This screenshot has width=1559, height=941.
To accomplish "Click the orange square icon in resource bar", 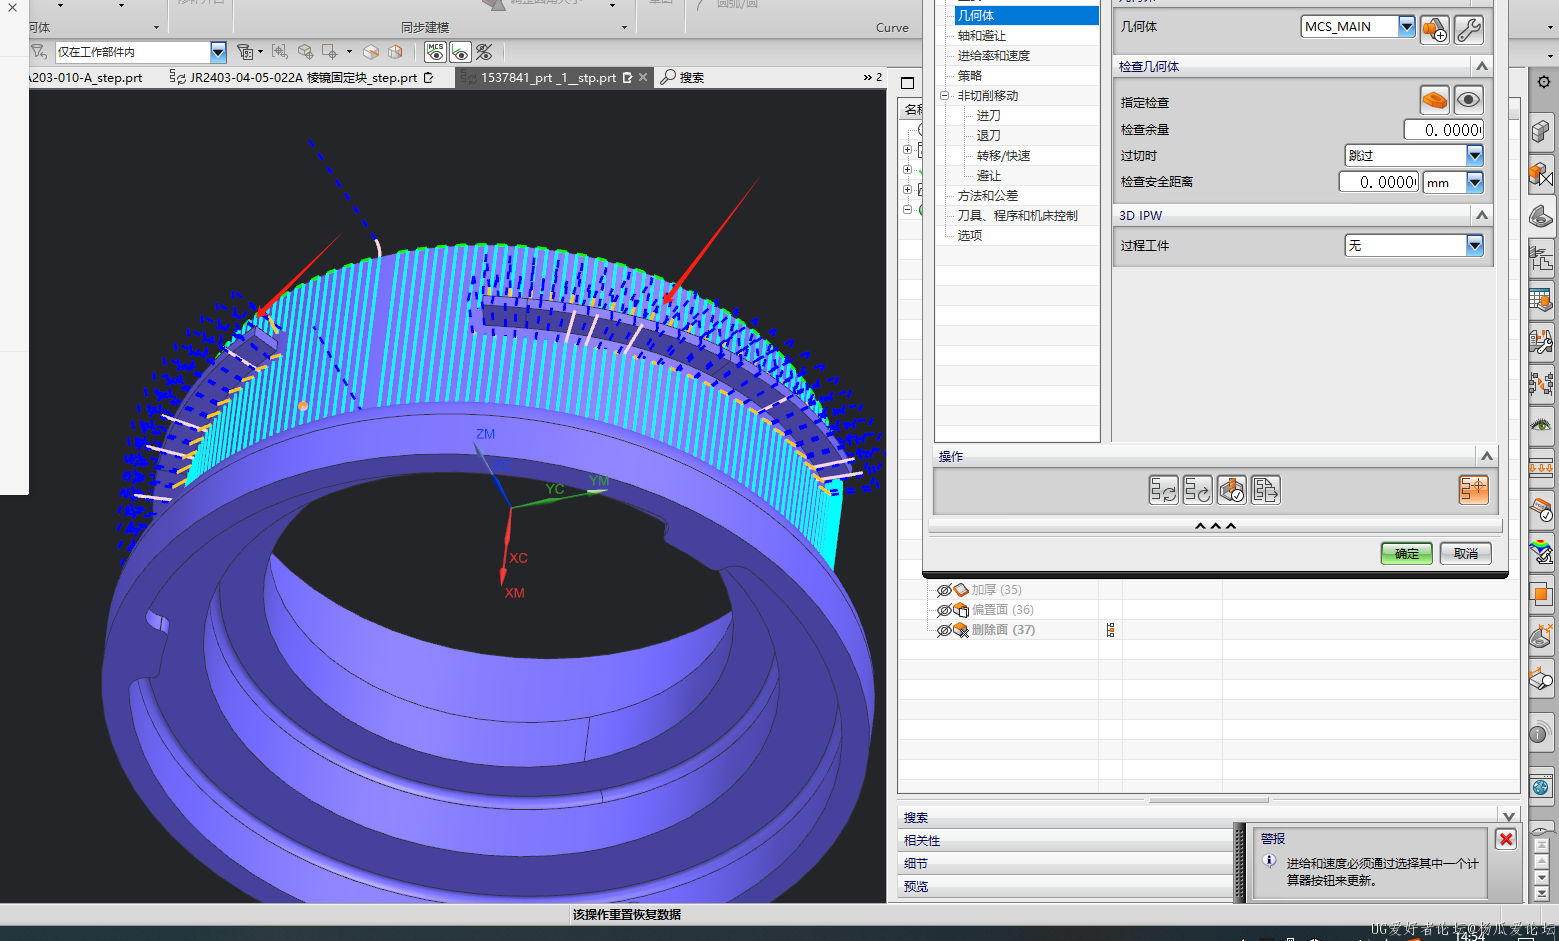I will tap(1541, 594).
